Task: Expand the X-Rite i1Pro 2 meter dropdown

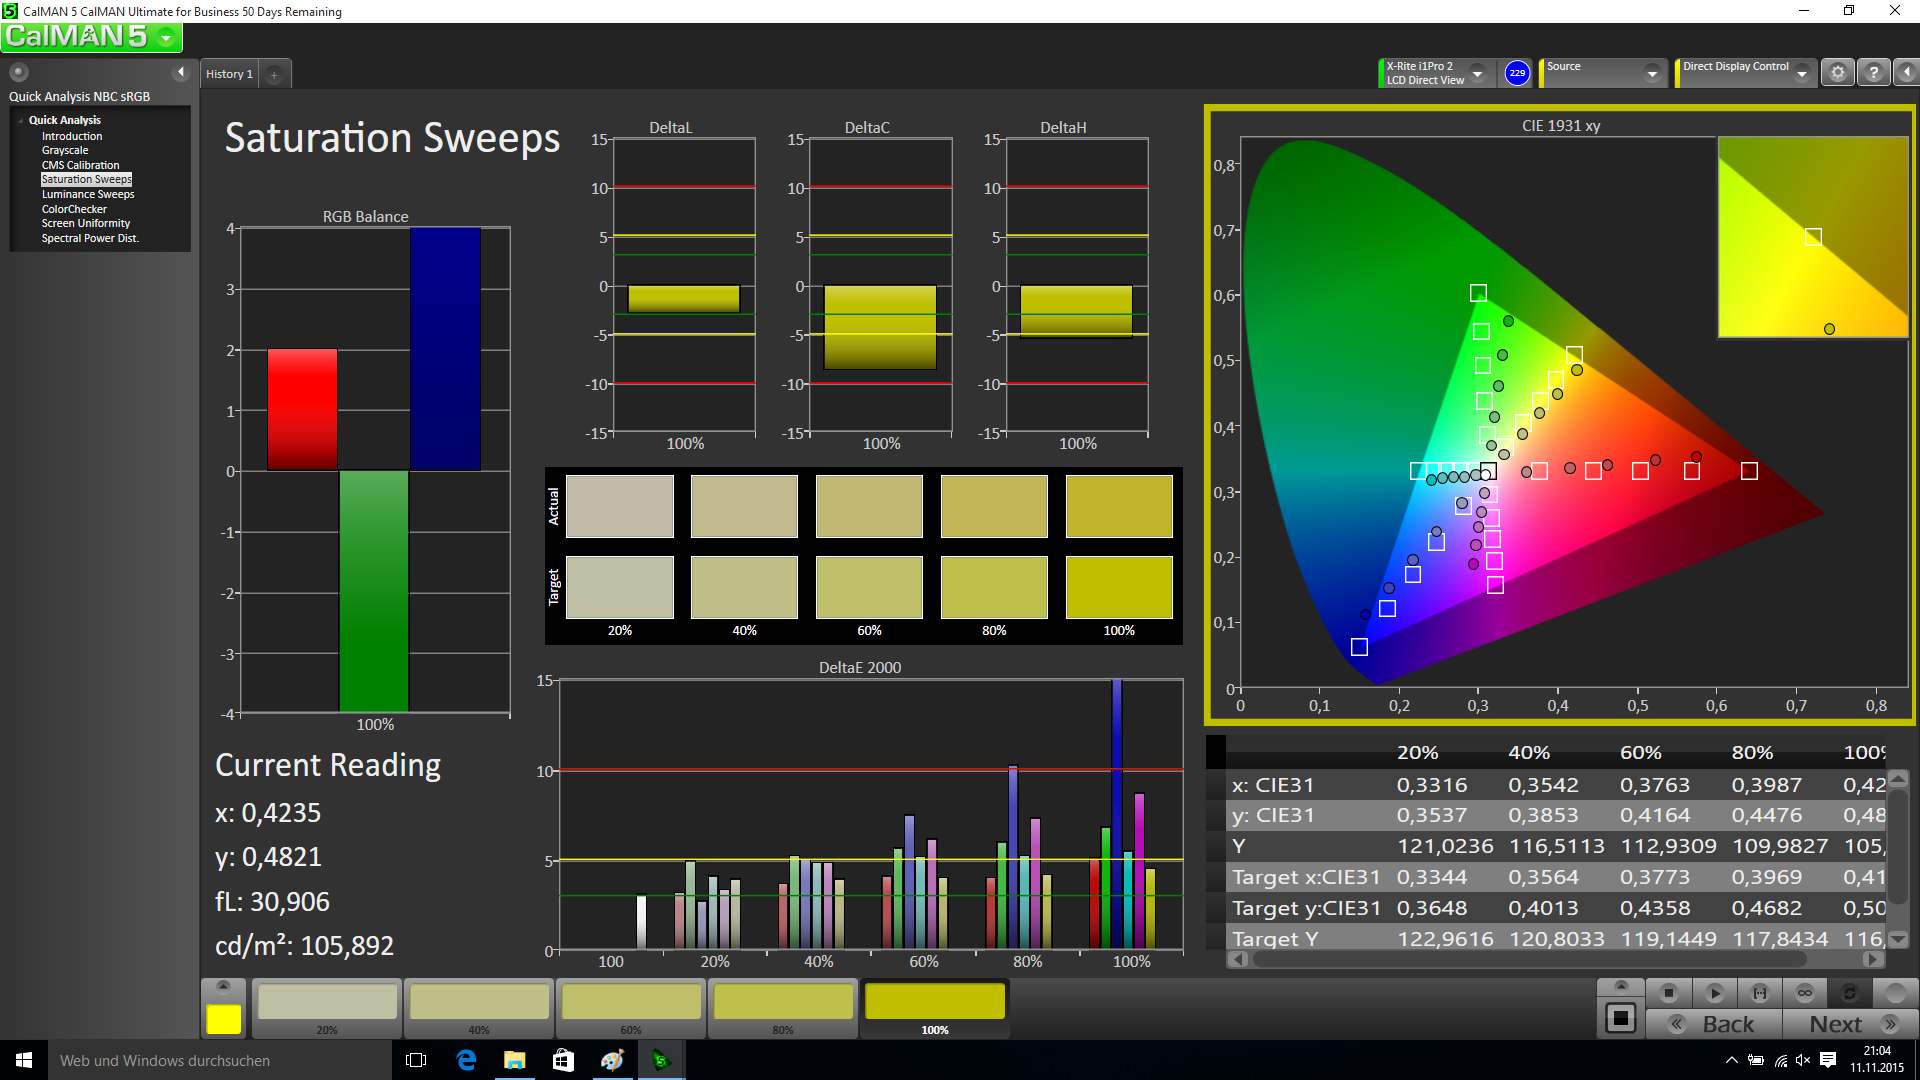Action: [1477, 73]
